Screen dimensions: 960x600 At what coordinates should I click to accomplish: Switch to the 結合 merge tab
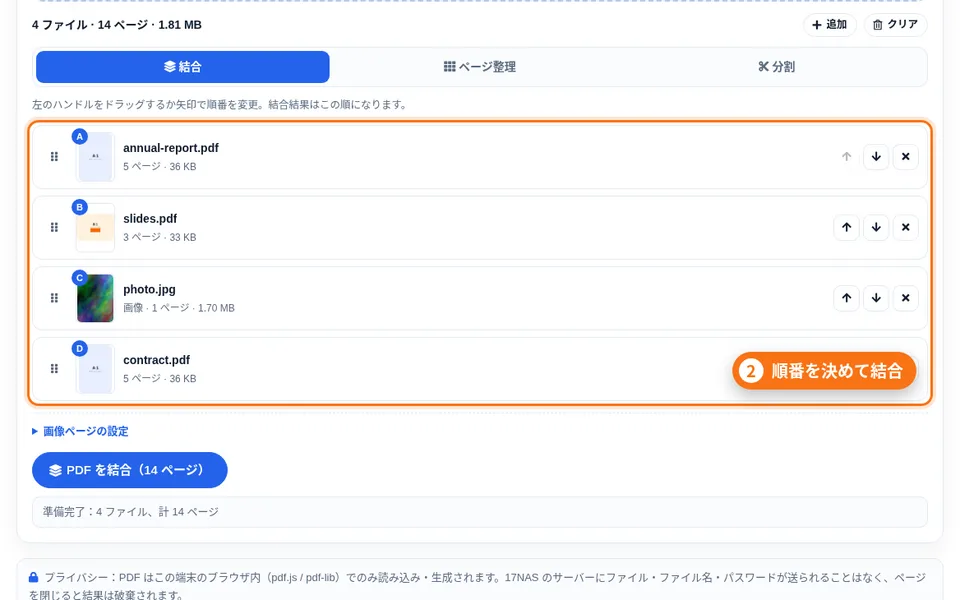click(x=182, y=67)
